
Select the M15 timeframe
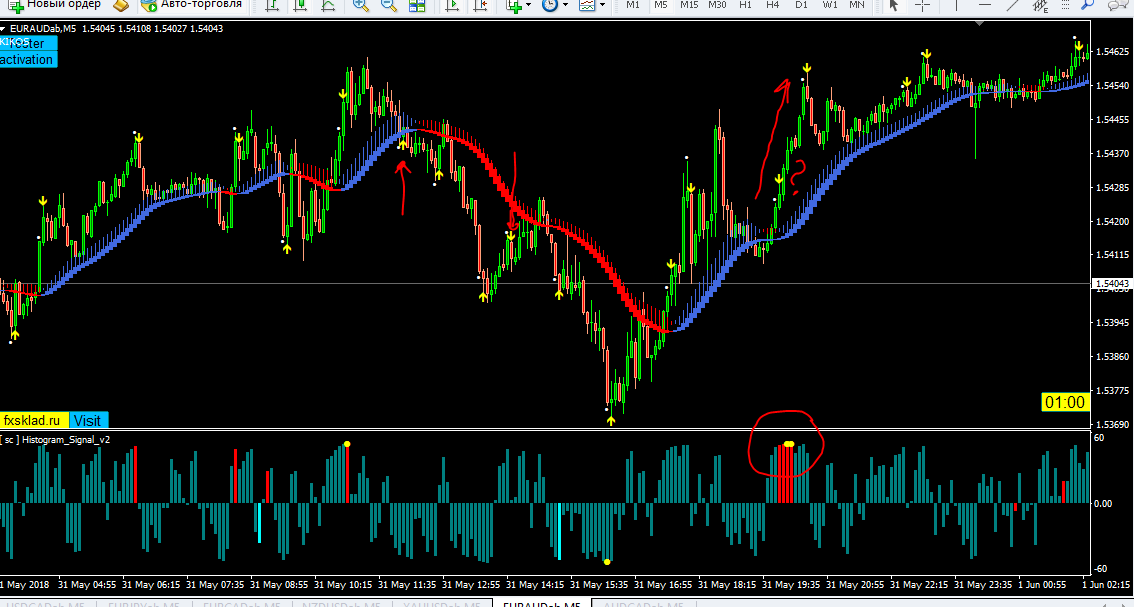688,5
